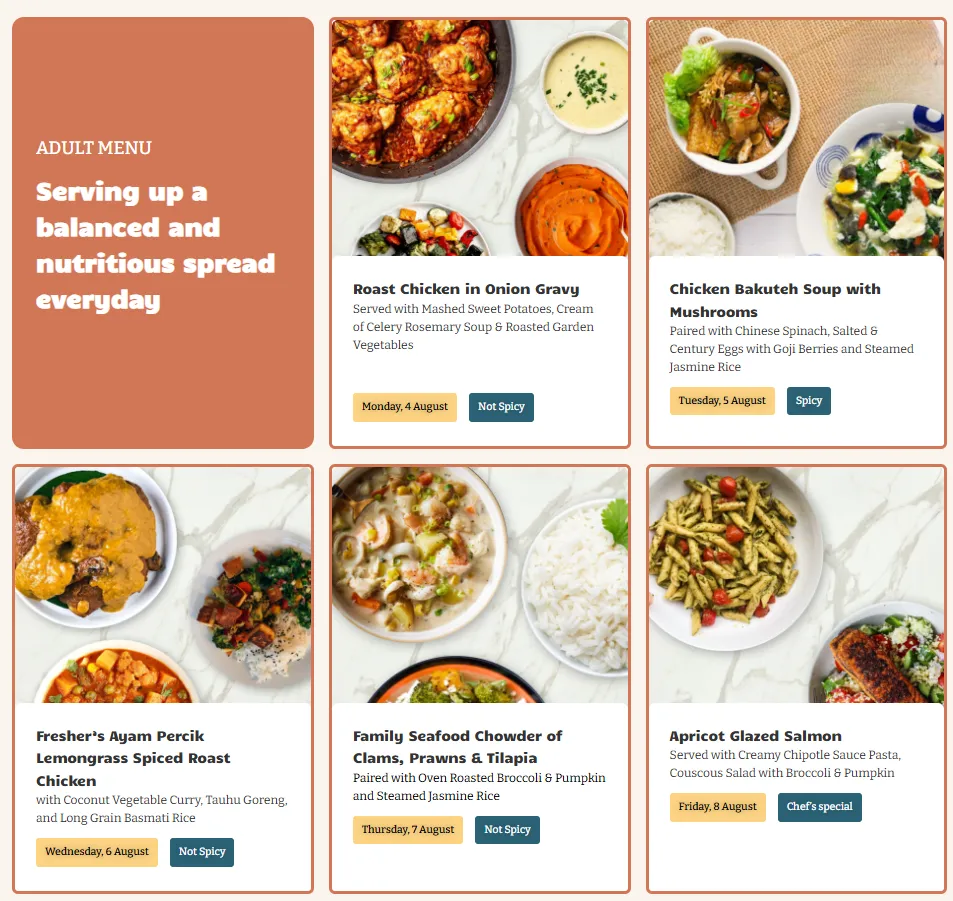Open the Roast Chicken in Onion Gravy photo
Screen dimensions: 953x901
(480, 138)
